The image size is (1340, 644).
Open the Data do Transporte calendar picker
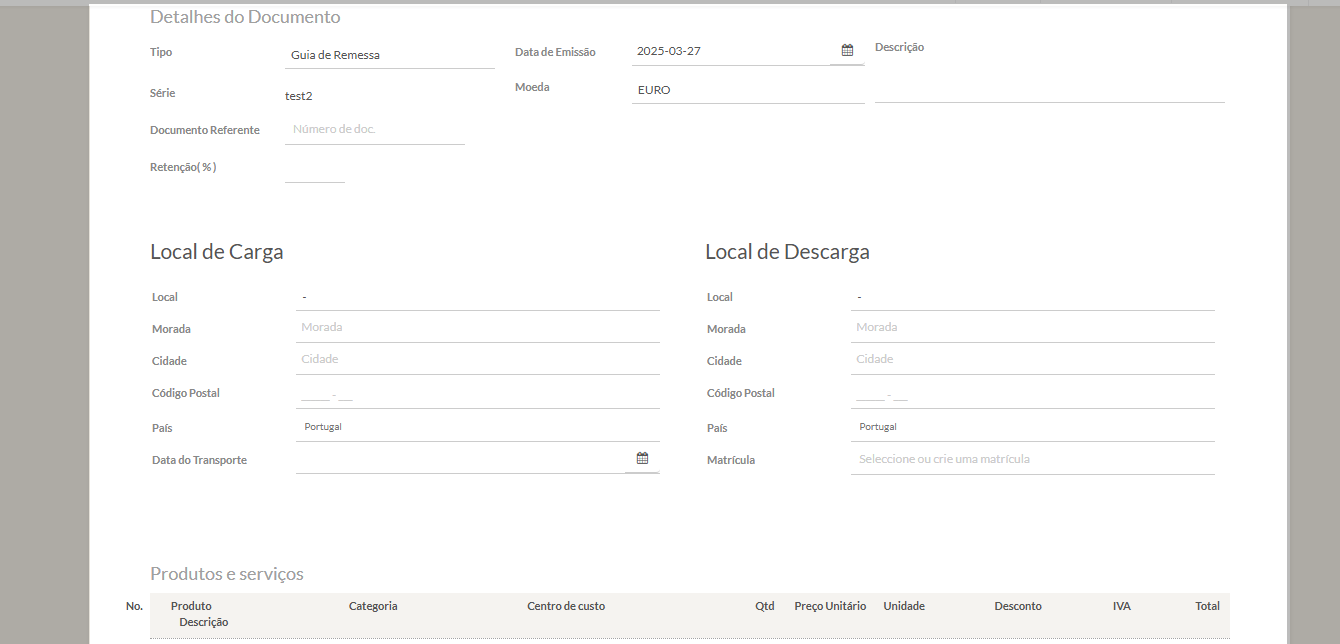coord(642,458)
